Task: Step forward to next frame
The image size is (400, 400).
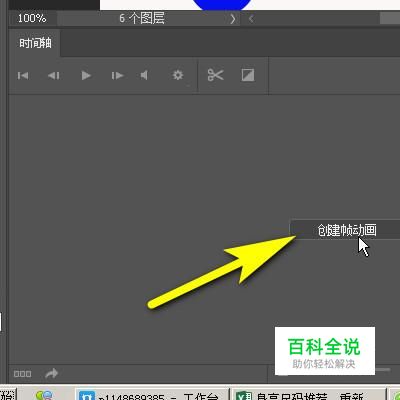Action: pos(117,76)
